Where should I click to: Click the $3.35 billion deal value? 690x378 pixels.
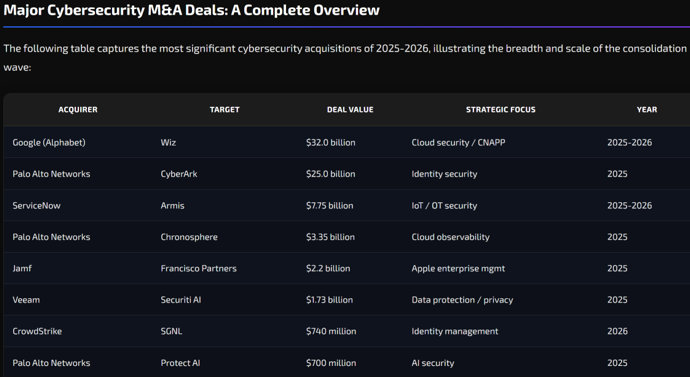(330, 237)
